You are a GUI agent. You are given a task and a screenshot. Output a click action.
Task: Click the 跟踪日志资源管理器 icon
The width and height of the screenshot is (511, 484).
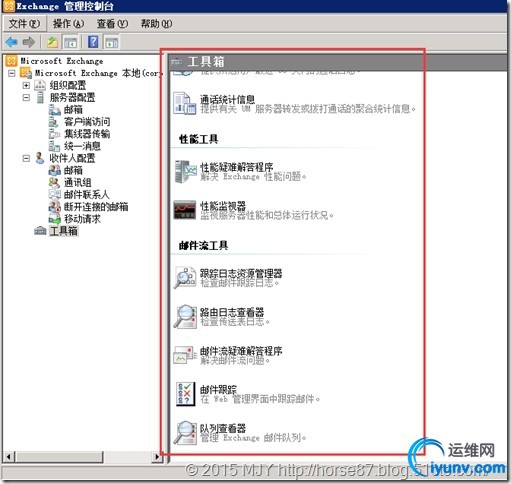pos(185,277)
